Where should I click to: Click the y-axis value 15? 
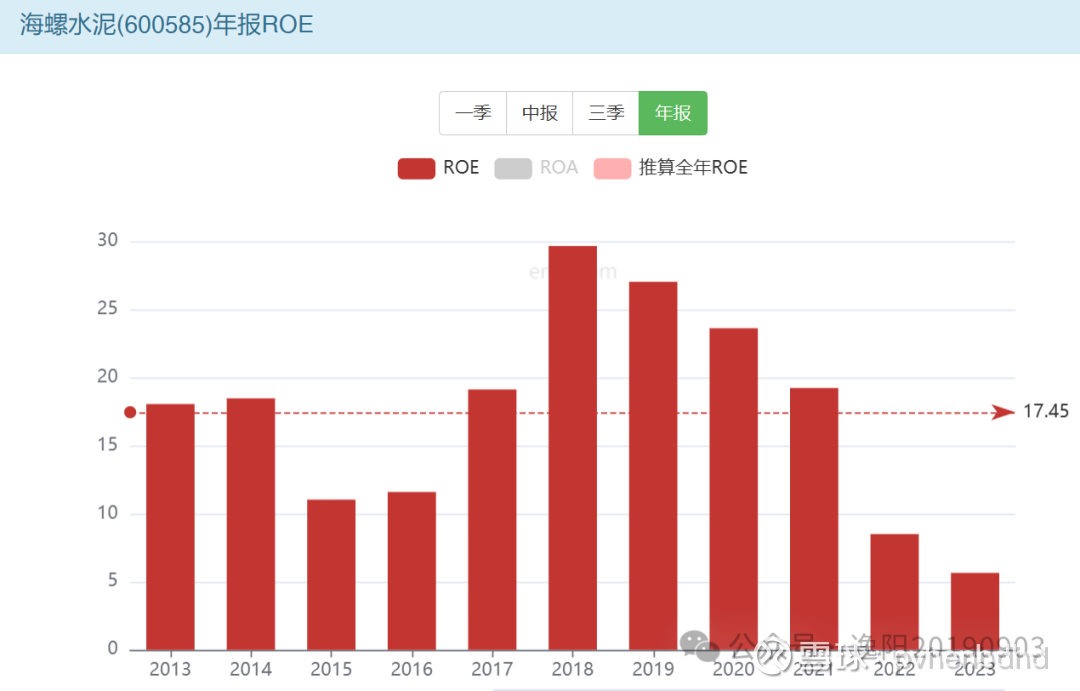[x=107, y=444]
